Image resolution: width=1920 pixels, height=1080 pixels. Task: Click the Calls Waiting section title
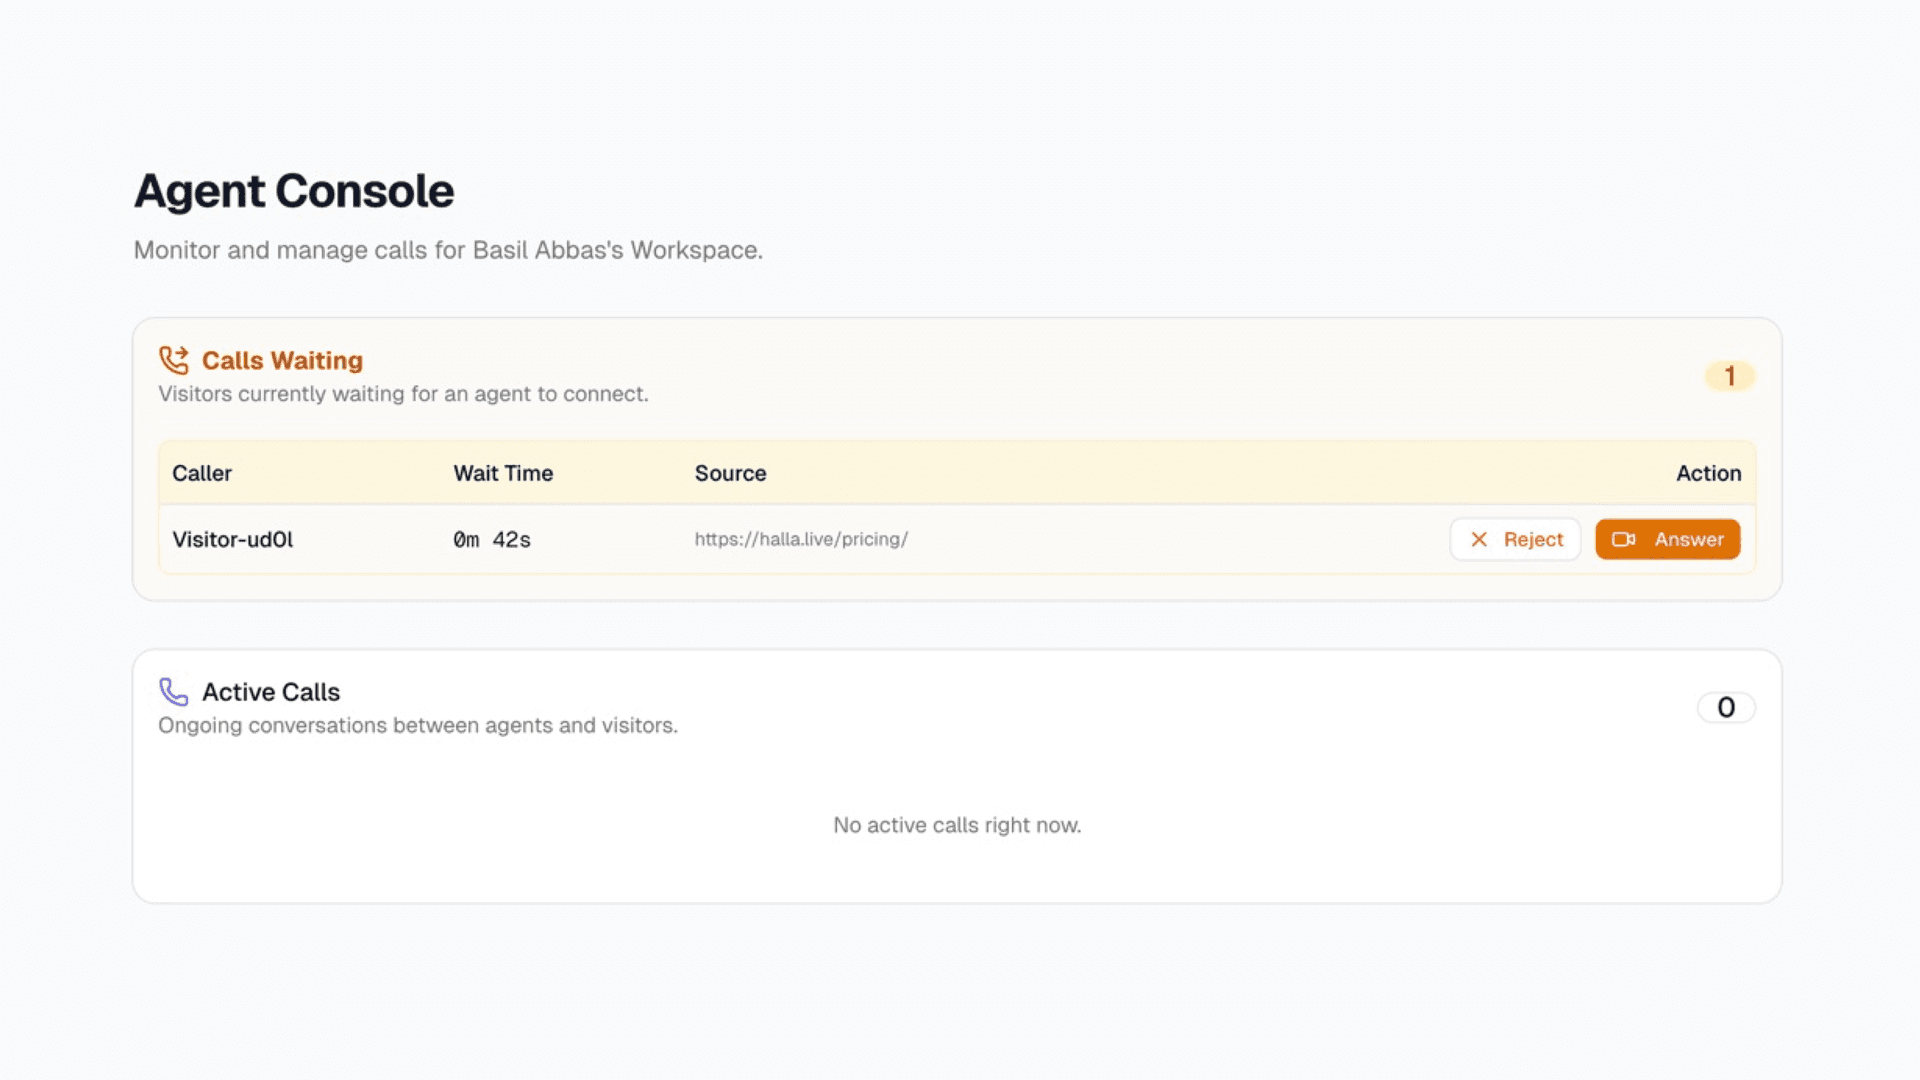click(x=282, y=360)
